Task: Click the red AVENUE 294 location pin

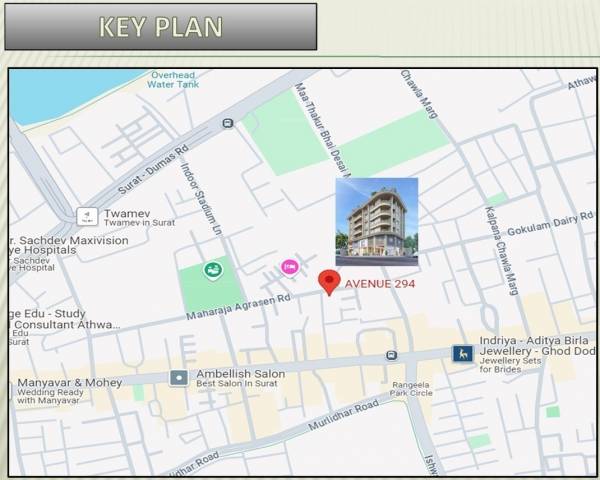Action: [x=329, y=282]
